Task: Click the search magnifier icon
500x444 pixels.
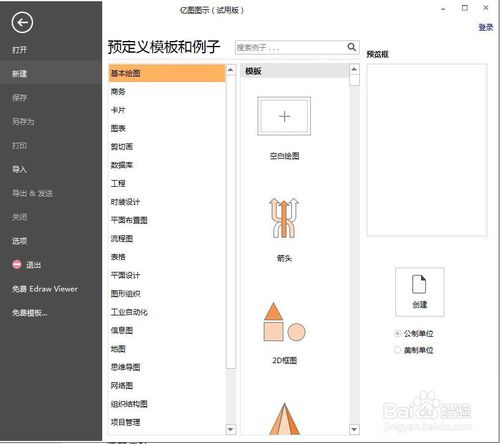Action: click(352, 47)
